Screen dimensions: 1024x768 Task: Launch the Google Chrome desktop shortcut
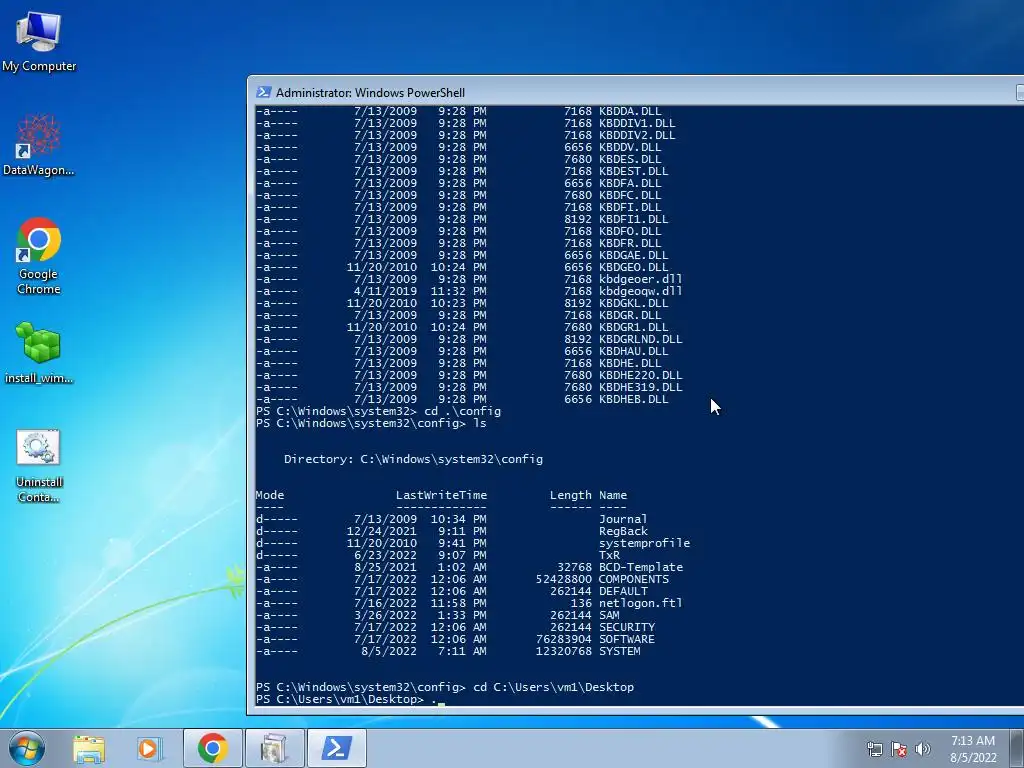pos(39,256)
